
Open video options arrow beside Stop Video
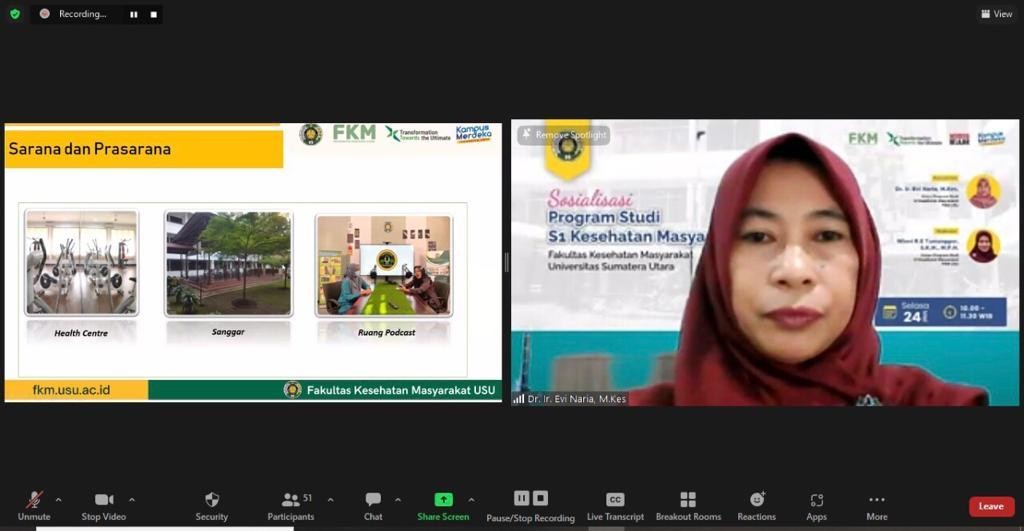point(132,500)
